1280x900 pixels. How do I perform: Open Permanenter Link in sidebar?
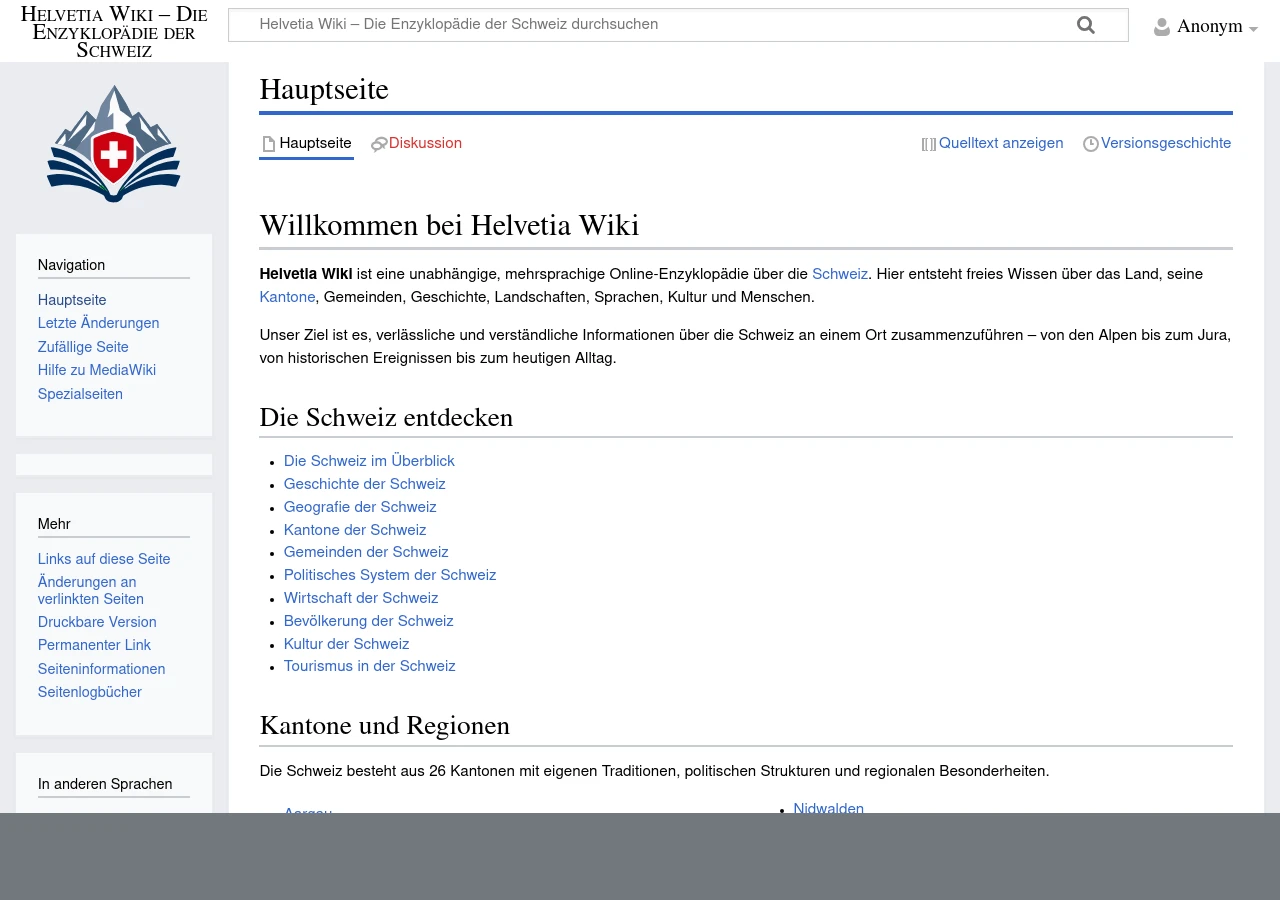[94, 646]
